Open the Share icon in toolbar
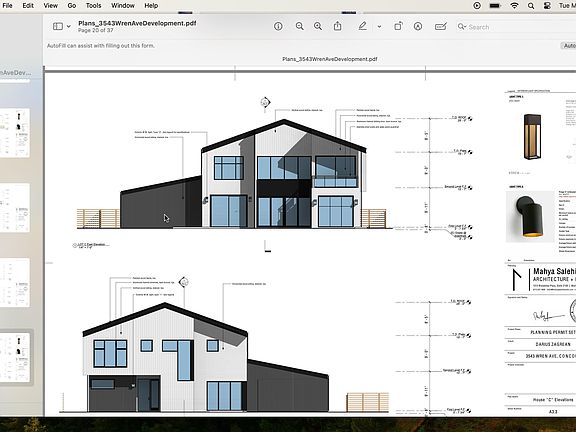This screenshot has height=432, width=576. point(337,26)
